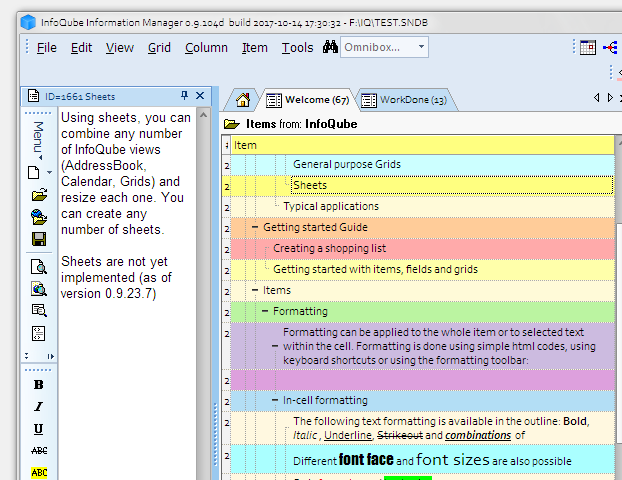The width and height of the screenshot is (622, 480).
Task: Select Creating a shopping list item
Action: [423, 249]
